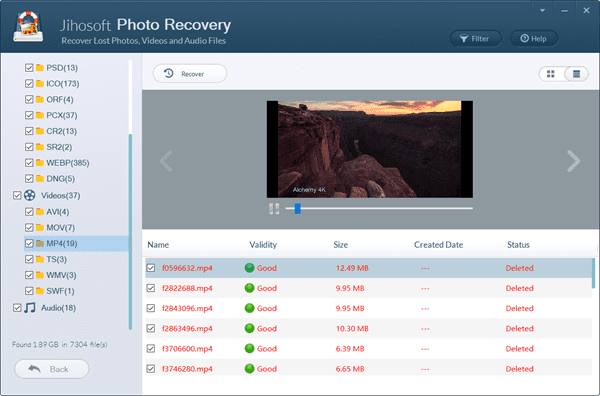Open the Filter options
The height and width of the screenshot is (396, 600).
(475, 39)
